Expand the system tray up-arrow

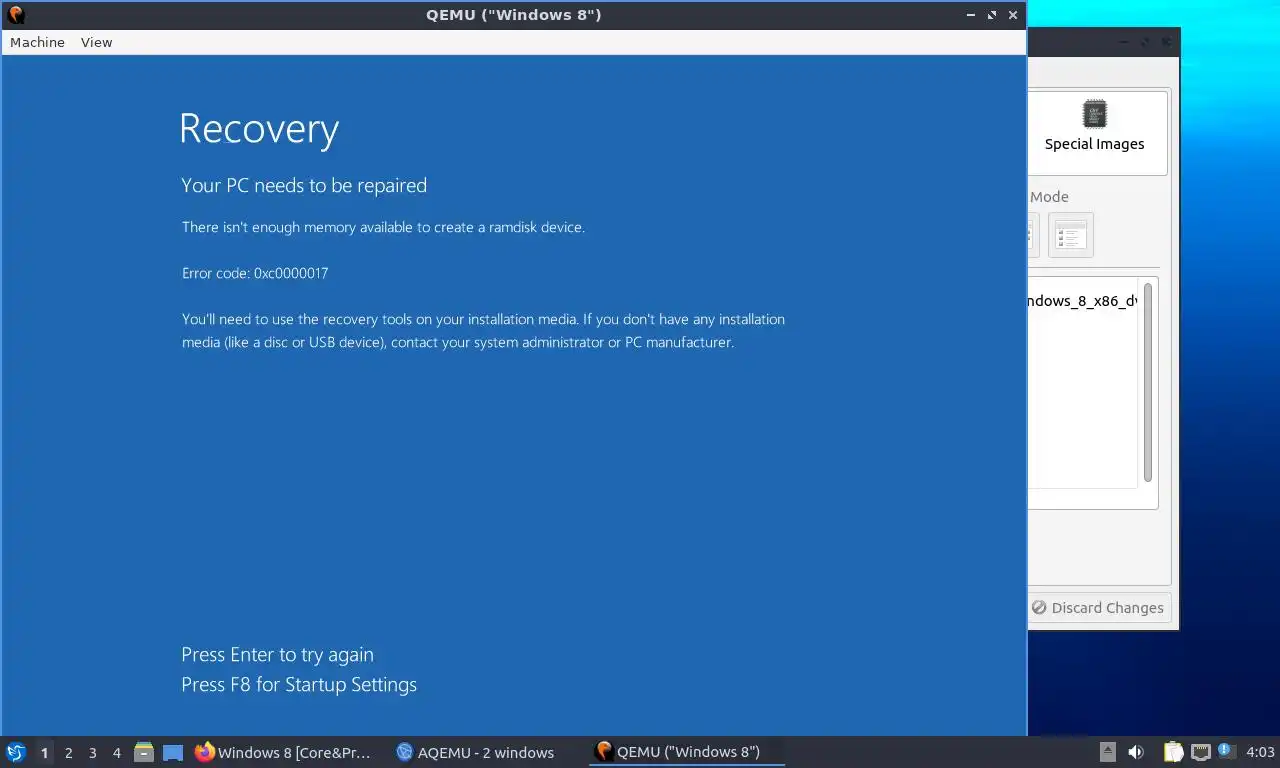click(1108, 752)
